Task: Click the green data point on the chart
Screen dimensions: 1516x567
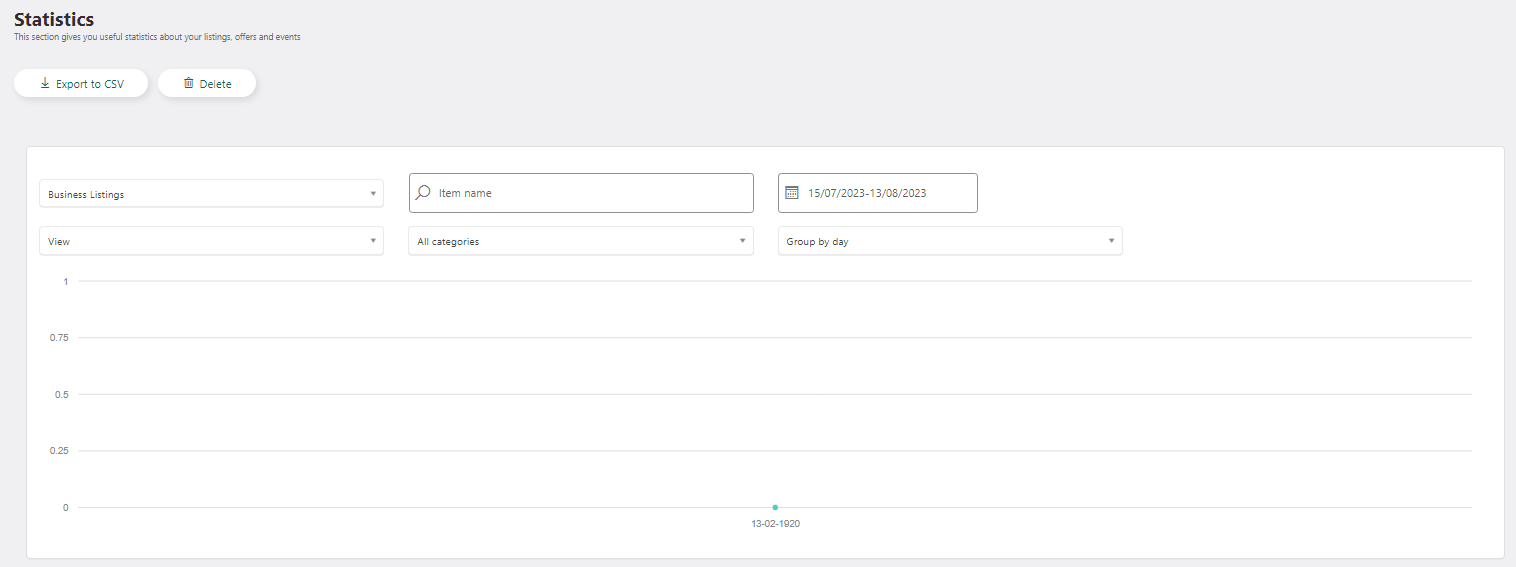Action: tap(775, 507)
